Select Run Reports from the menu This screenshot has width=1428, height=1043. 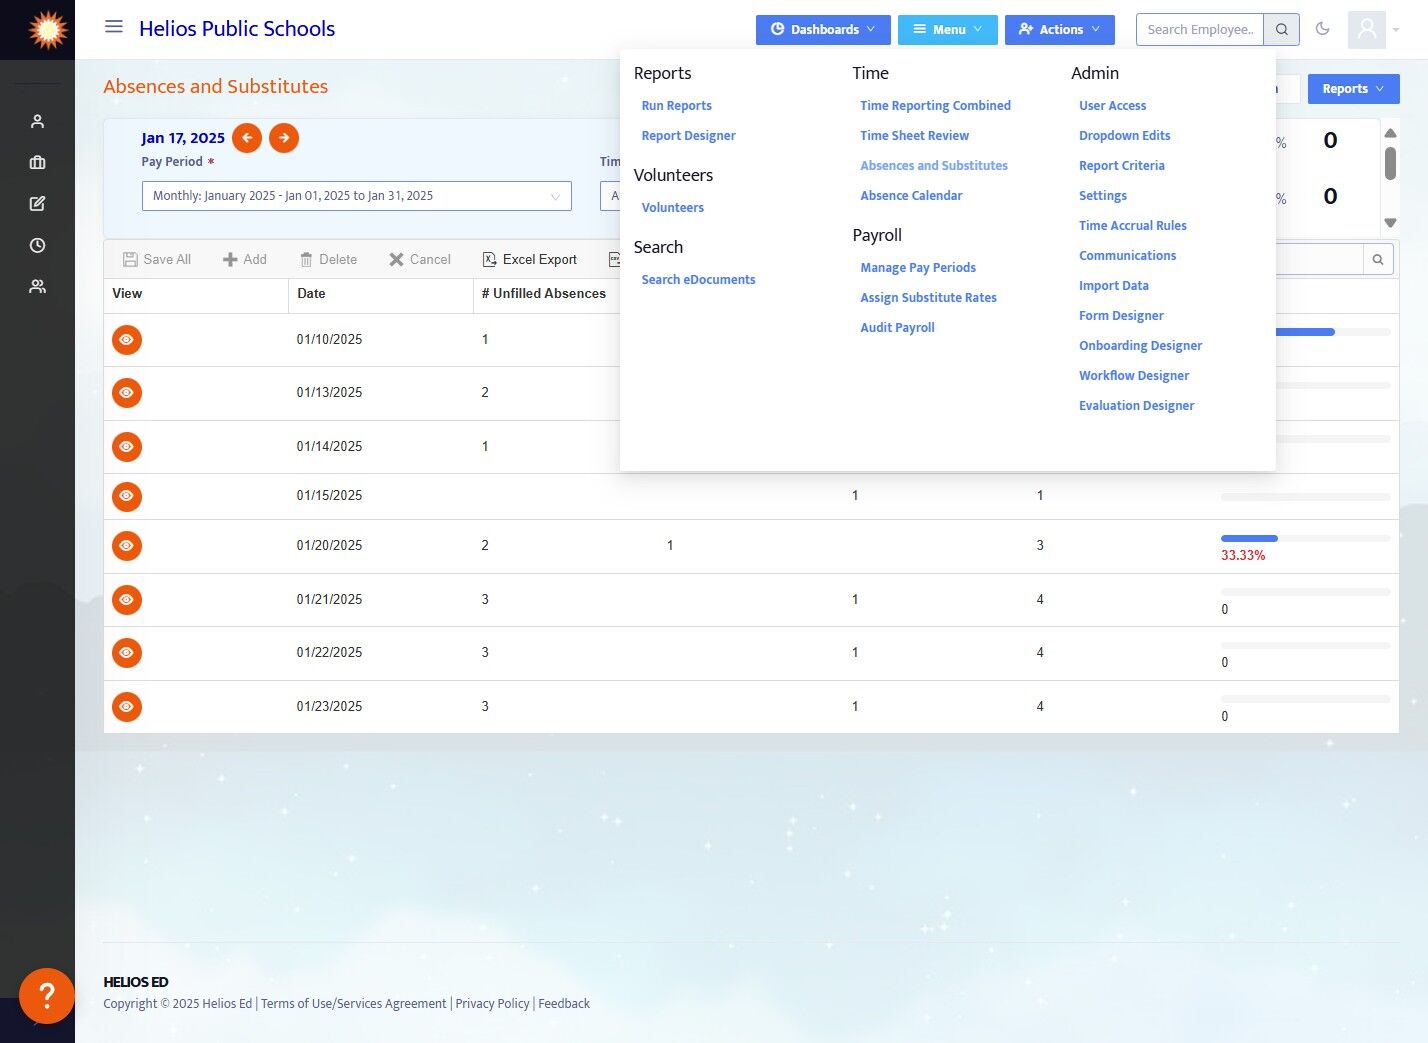(x=677, y=106)
